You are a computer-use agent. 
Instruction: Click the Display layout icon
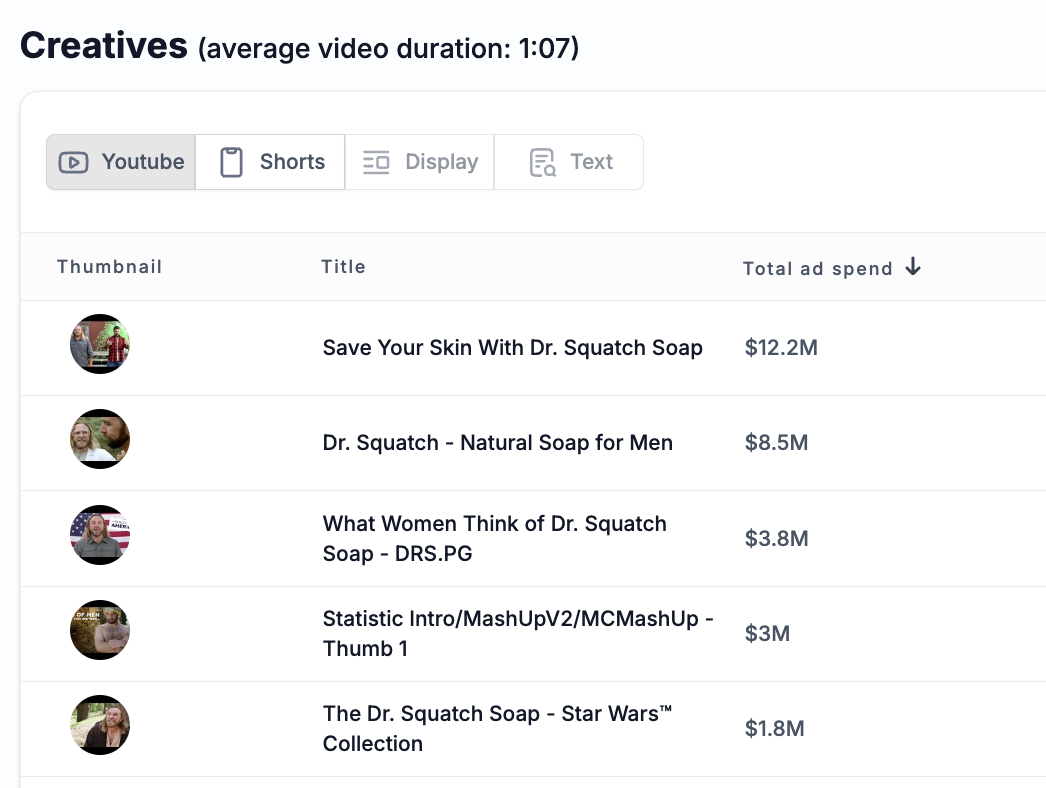[x=376, y=162]
